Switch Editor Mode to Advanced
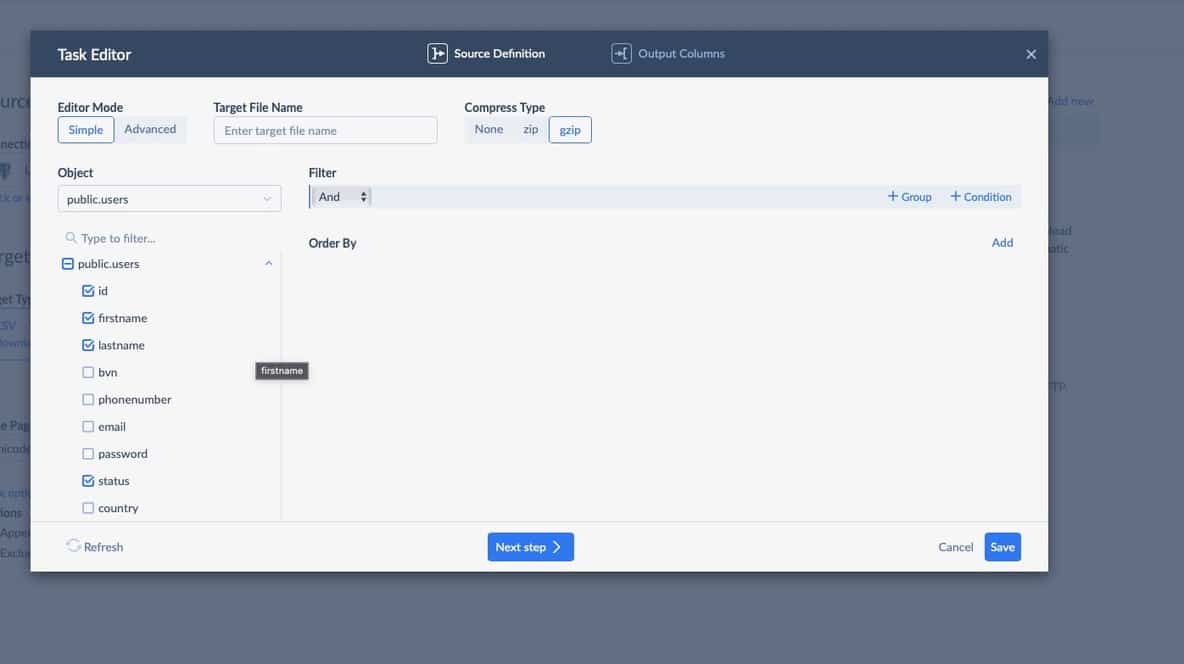 coord(150,129)
